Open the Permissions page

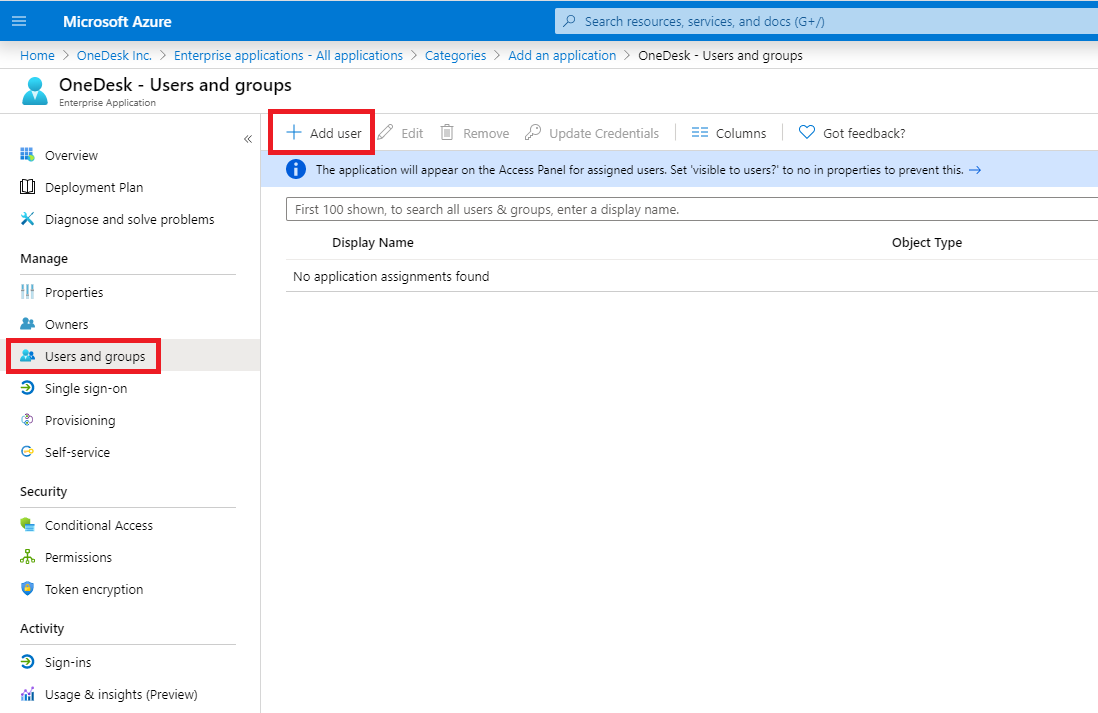coord(78,558)
